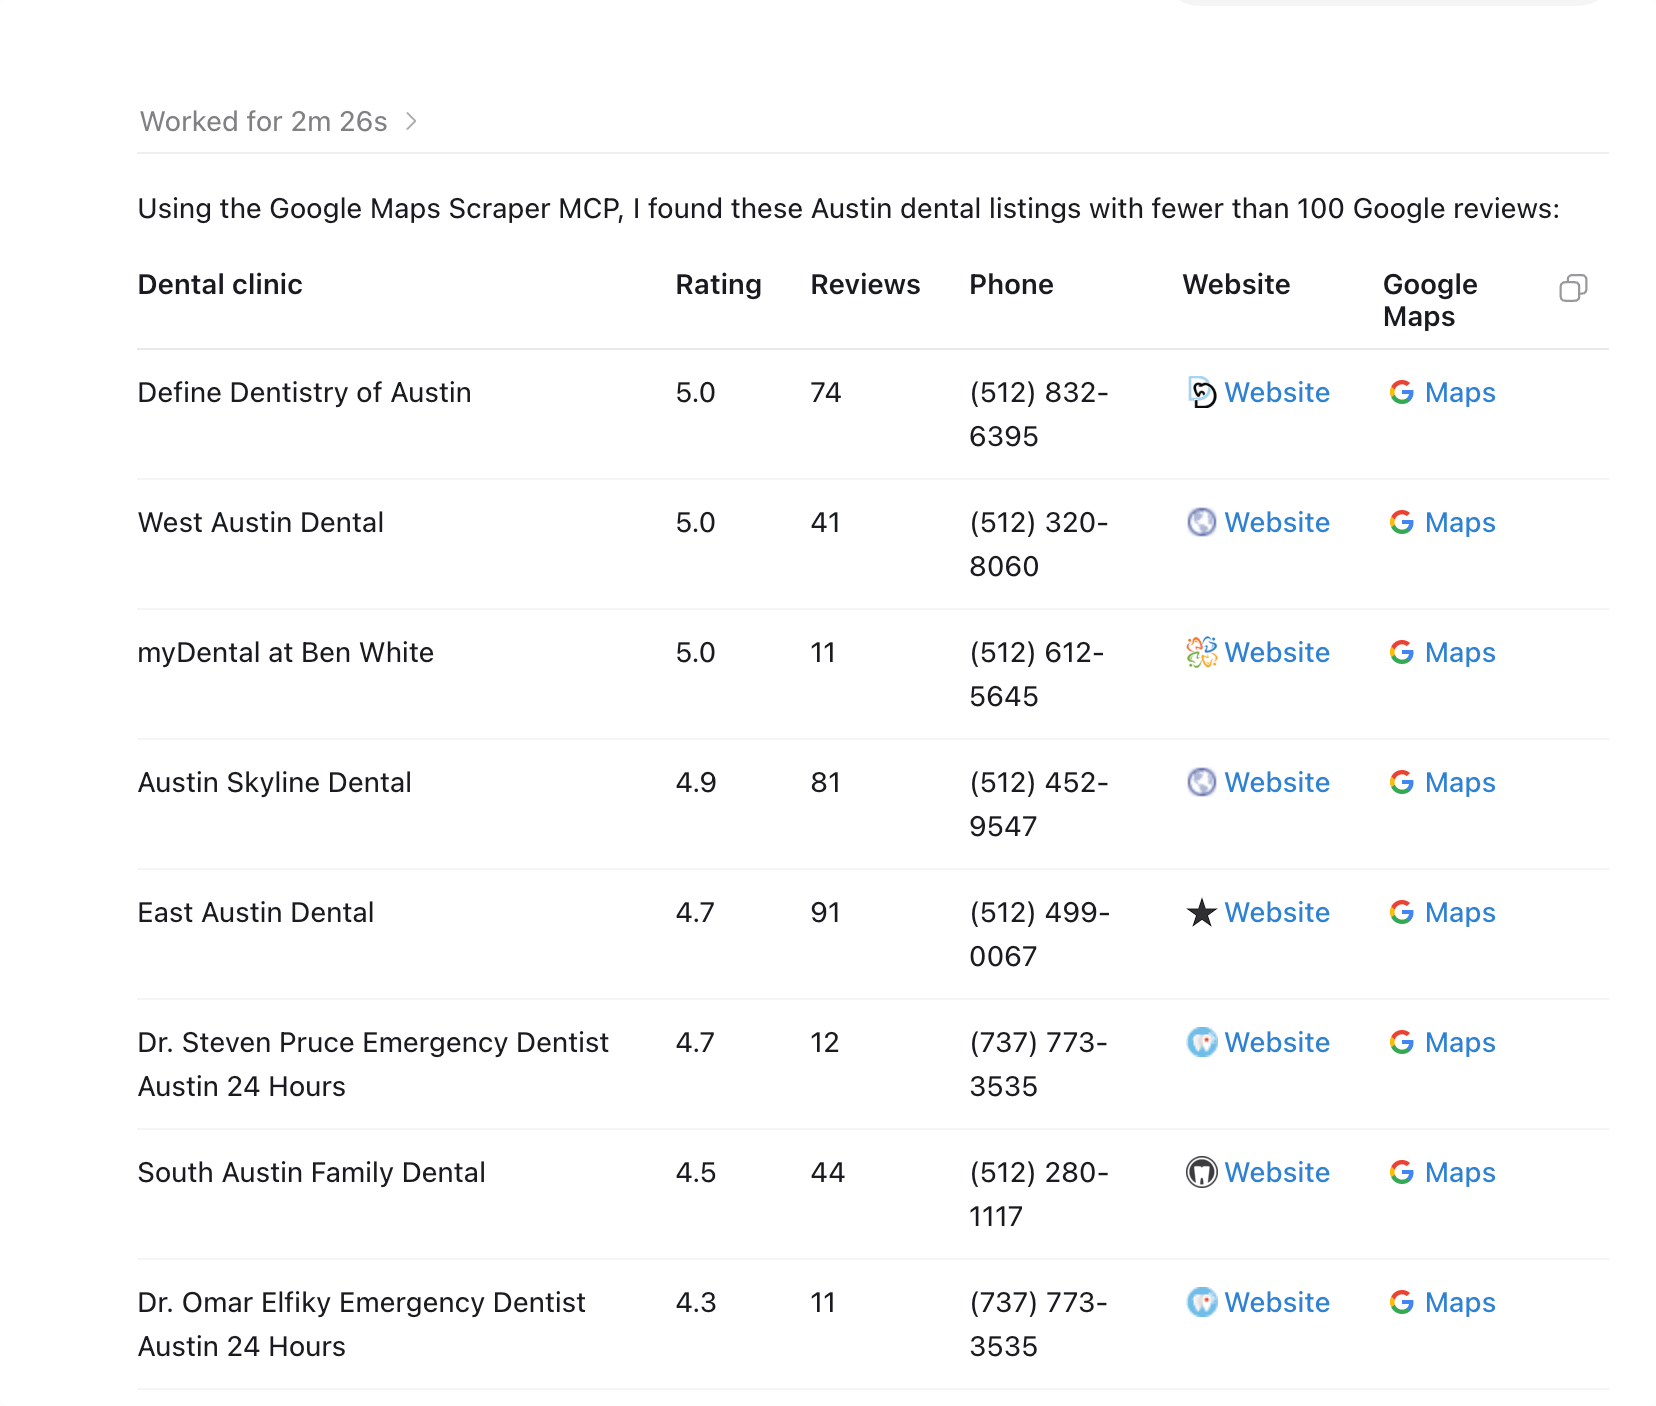Open Maps link for Dr. Steven Pruce

[x=1460, y=1043]
